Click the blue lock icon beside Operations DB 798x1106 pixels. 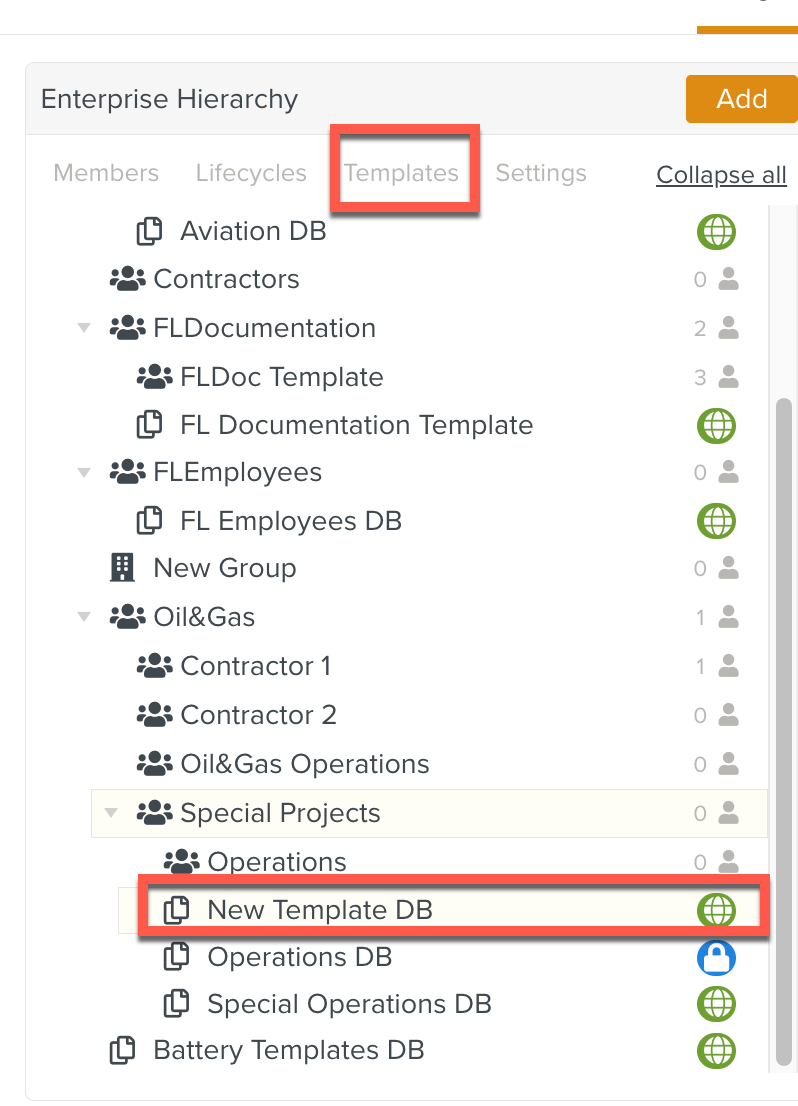716,957
